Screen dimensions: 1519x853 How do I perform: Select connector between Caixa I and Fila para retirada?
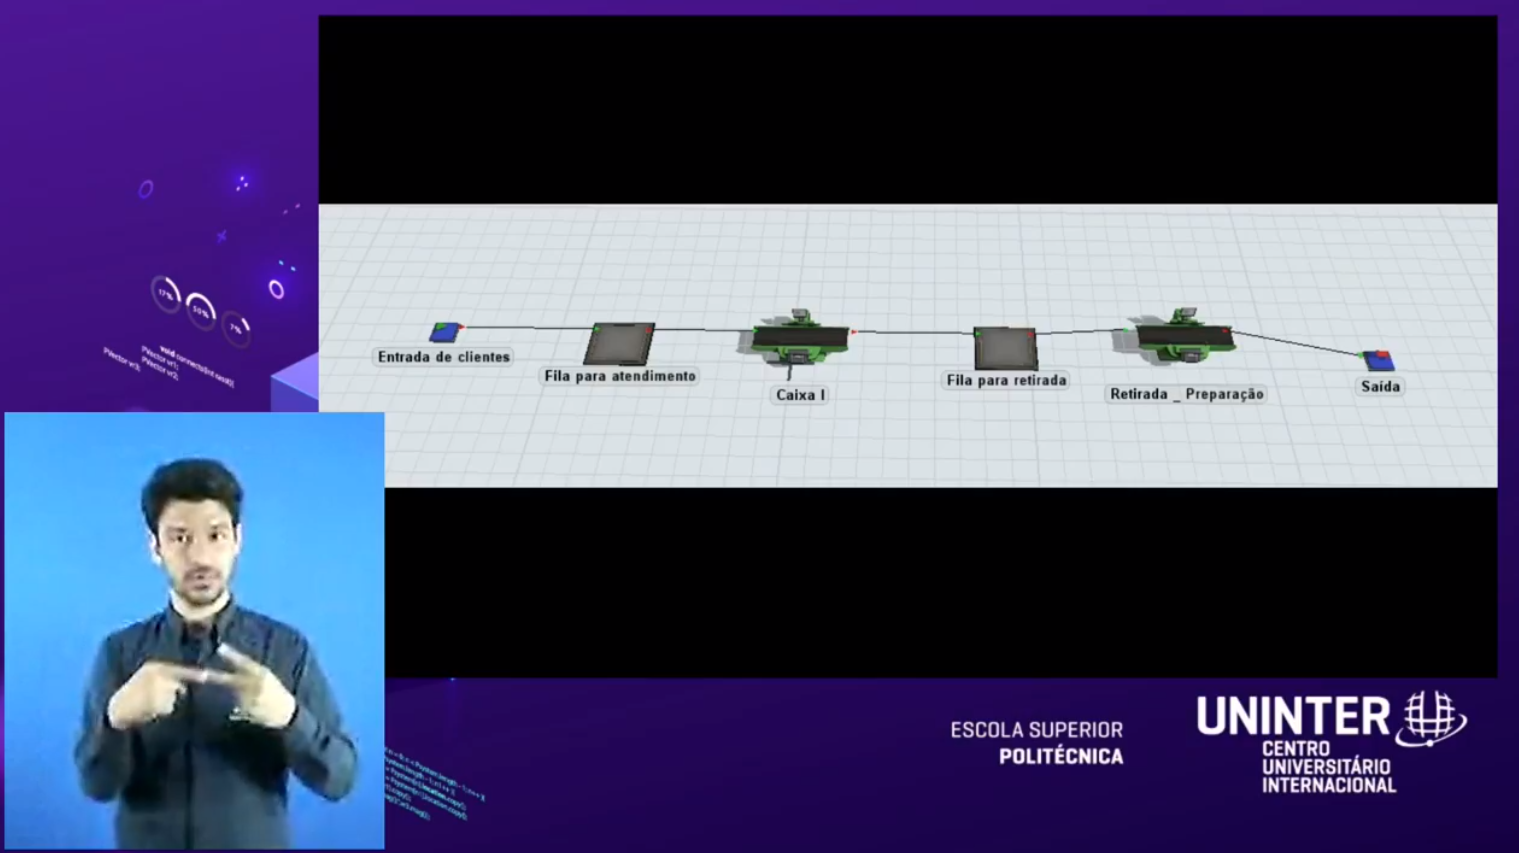pos(912,332)
